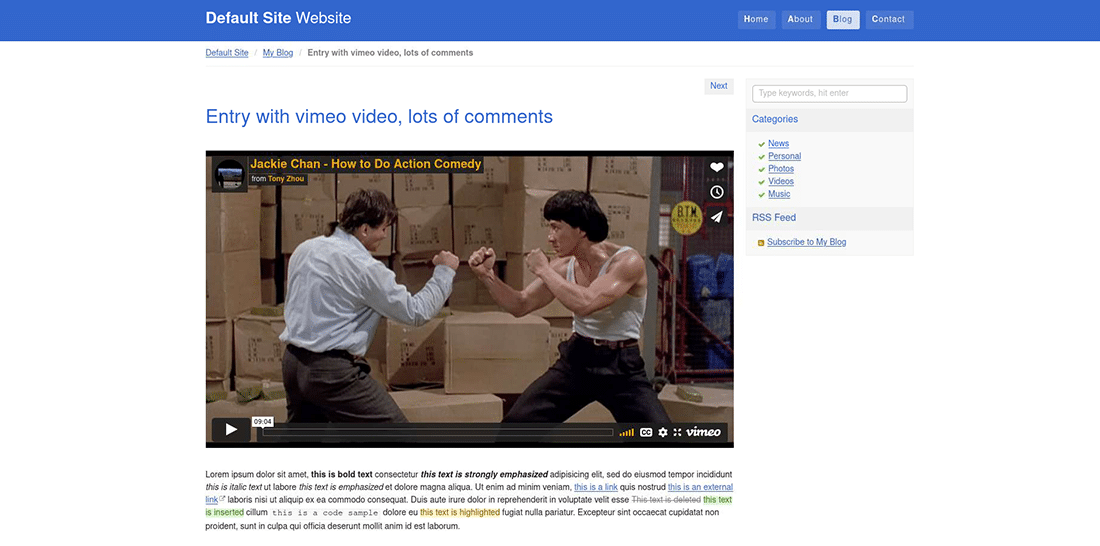This screenshot has height=546, width=1100.
Task: Open the Videos category link
Action: (x=781, y=182)
